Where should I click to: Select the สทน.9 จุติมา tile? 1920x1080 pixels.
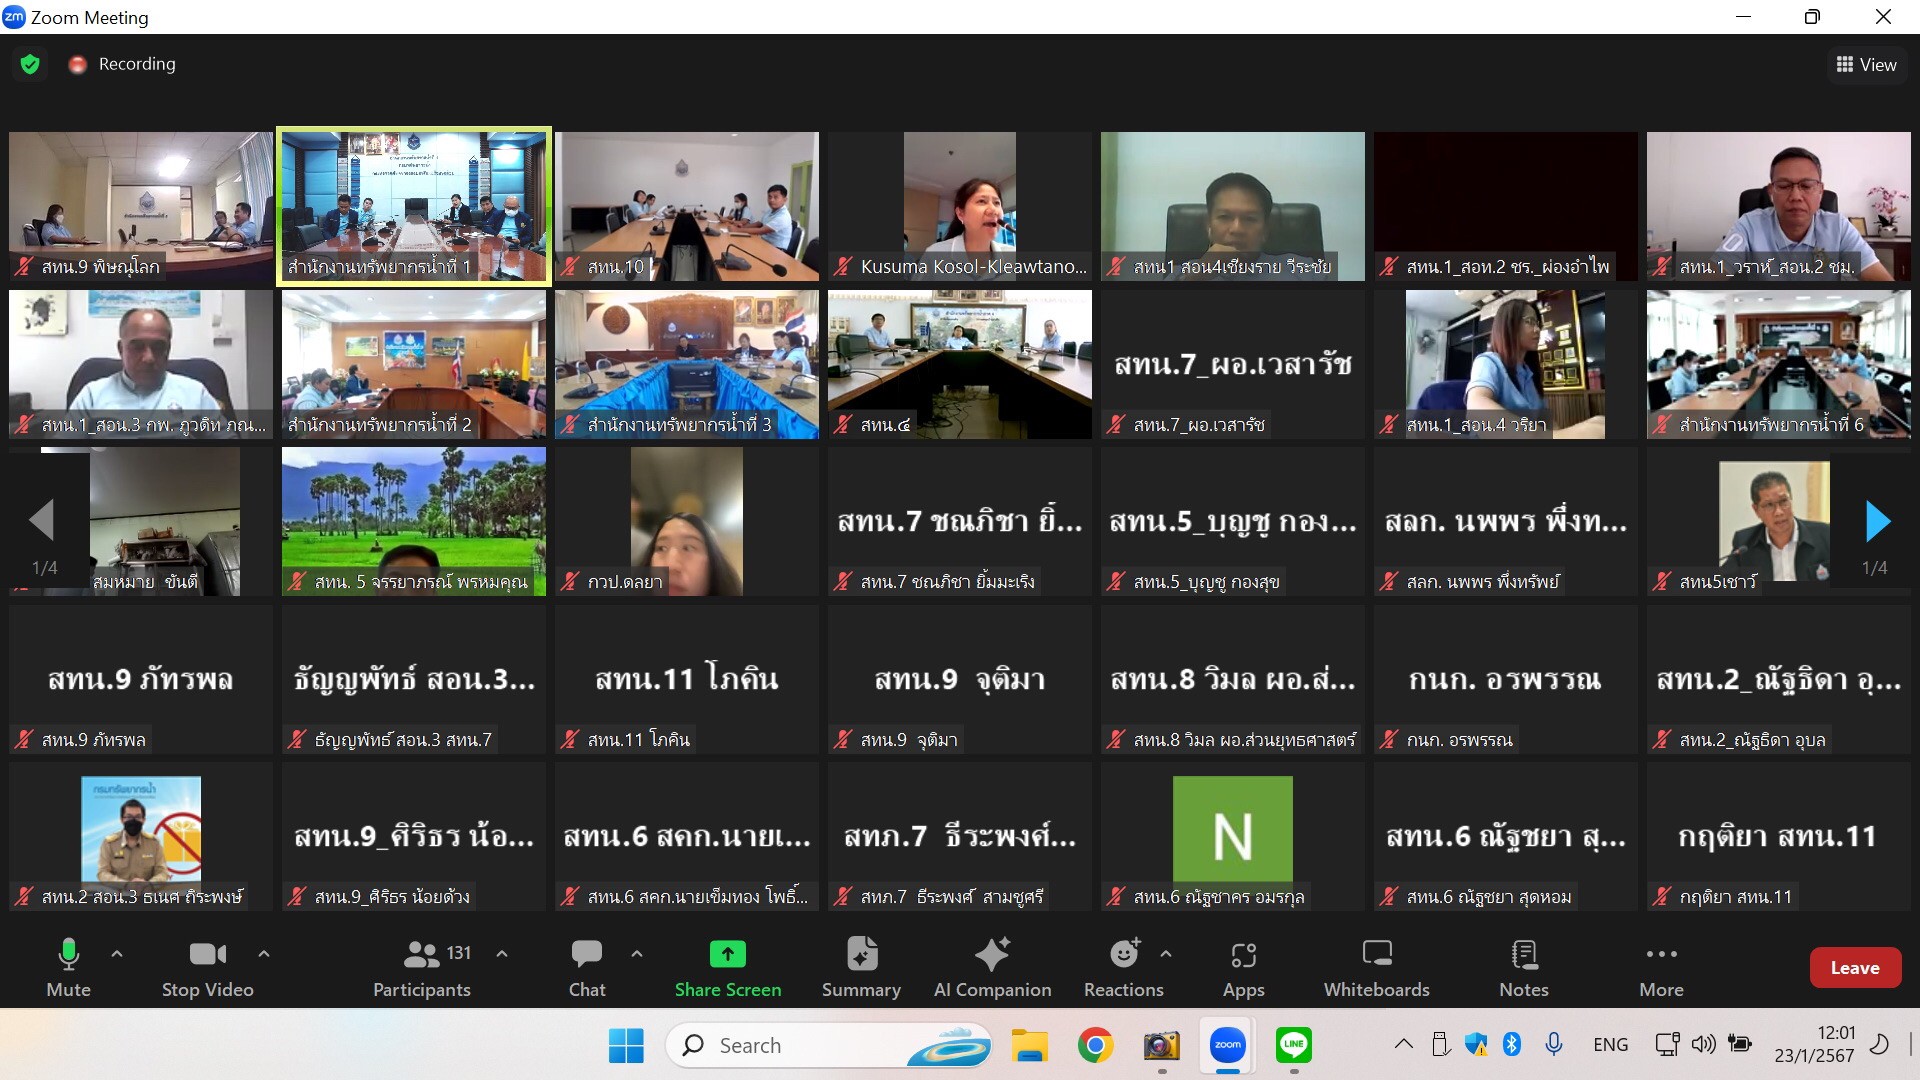[960, 679]
